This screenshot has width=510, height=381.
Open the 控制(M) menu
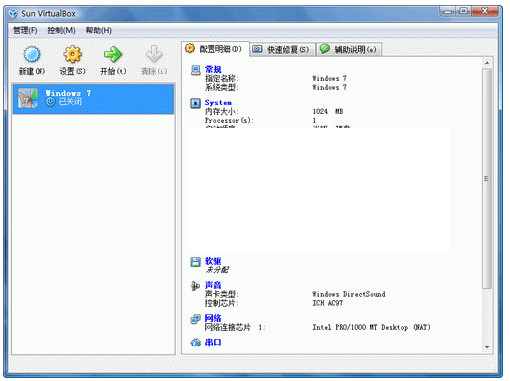click(61, 30)
